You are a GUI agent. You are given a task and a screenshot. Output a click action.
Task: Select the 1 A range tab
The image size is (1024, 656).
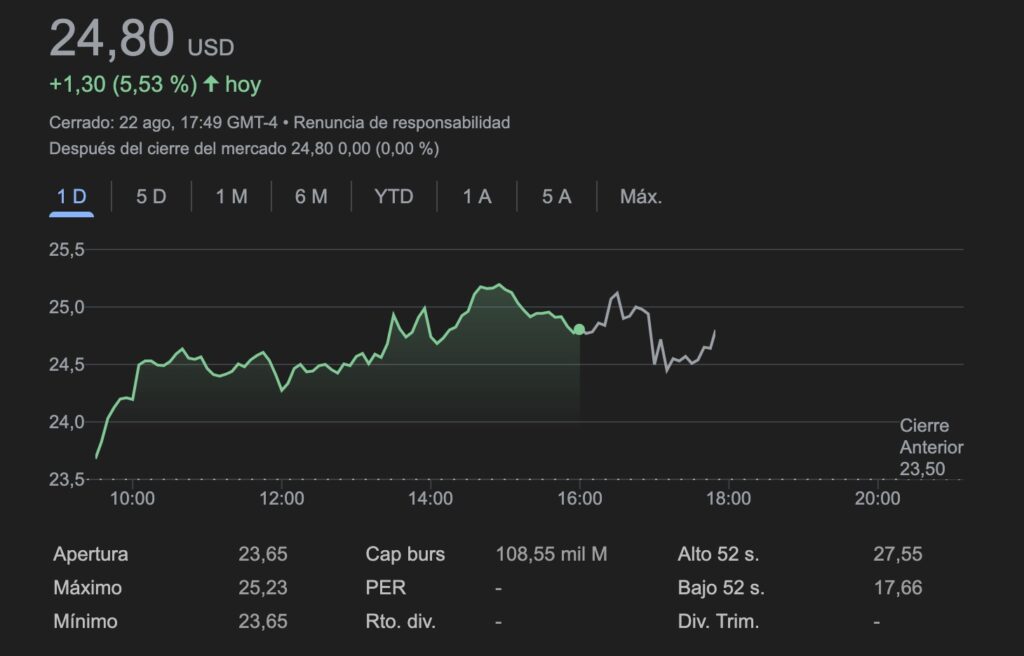coord(477,197)
